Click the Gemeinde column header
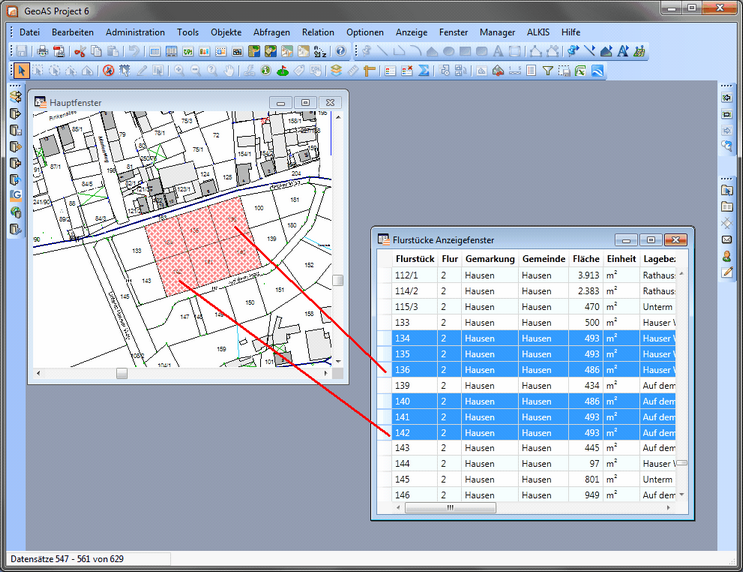Screen dimensions: 743x572 pyautogui.click(x=544, y=259)
